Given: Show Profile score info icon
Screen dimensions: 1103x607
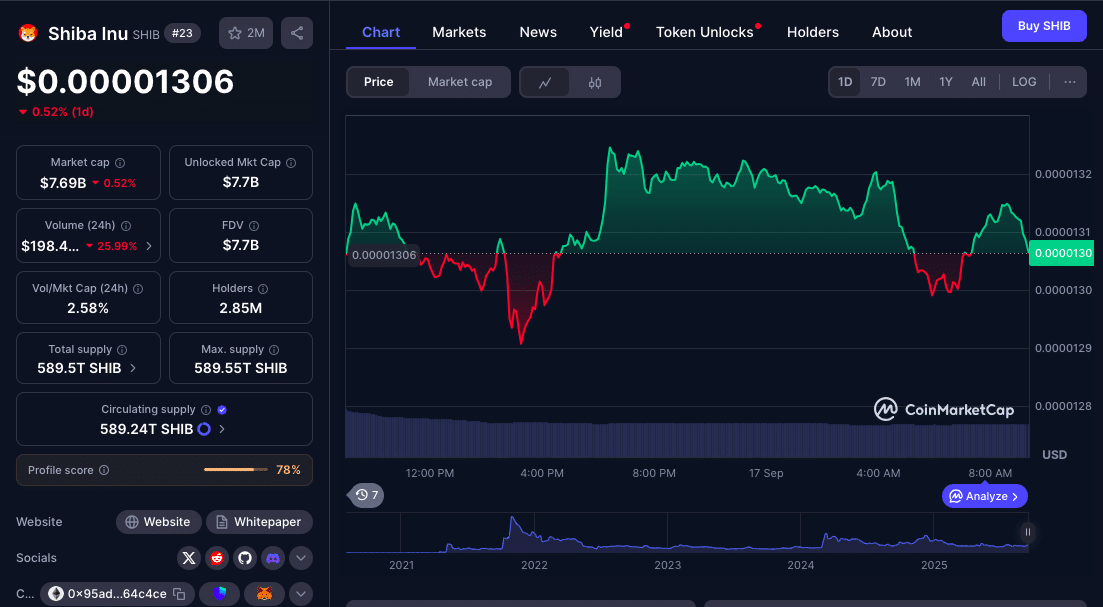Looking at the screenshot, I should pyautogui.click(x=104, y=470).
